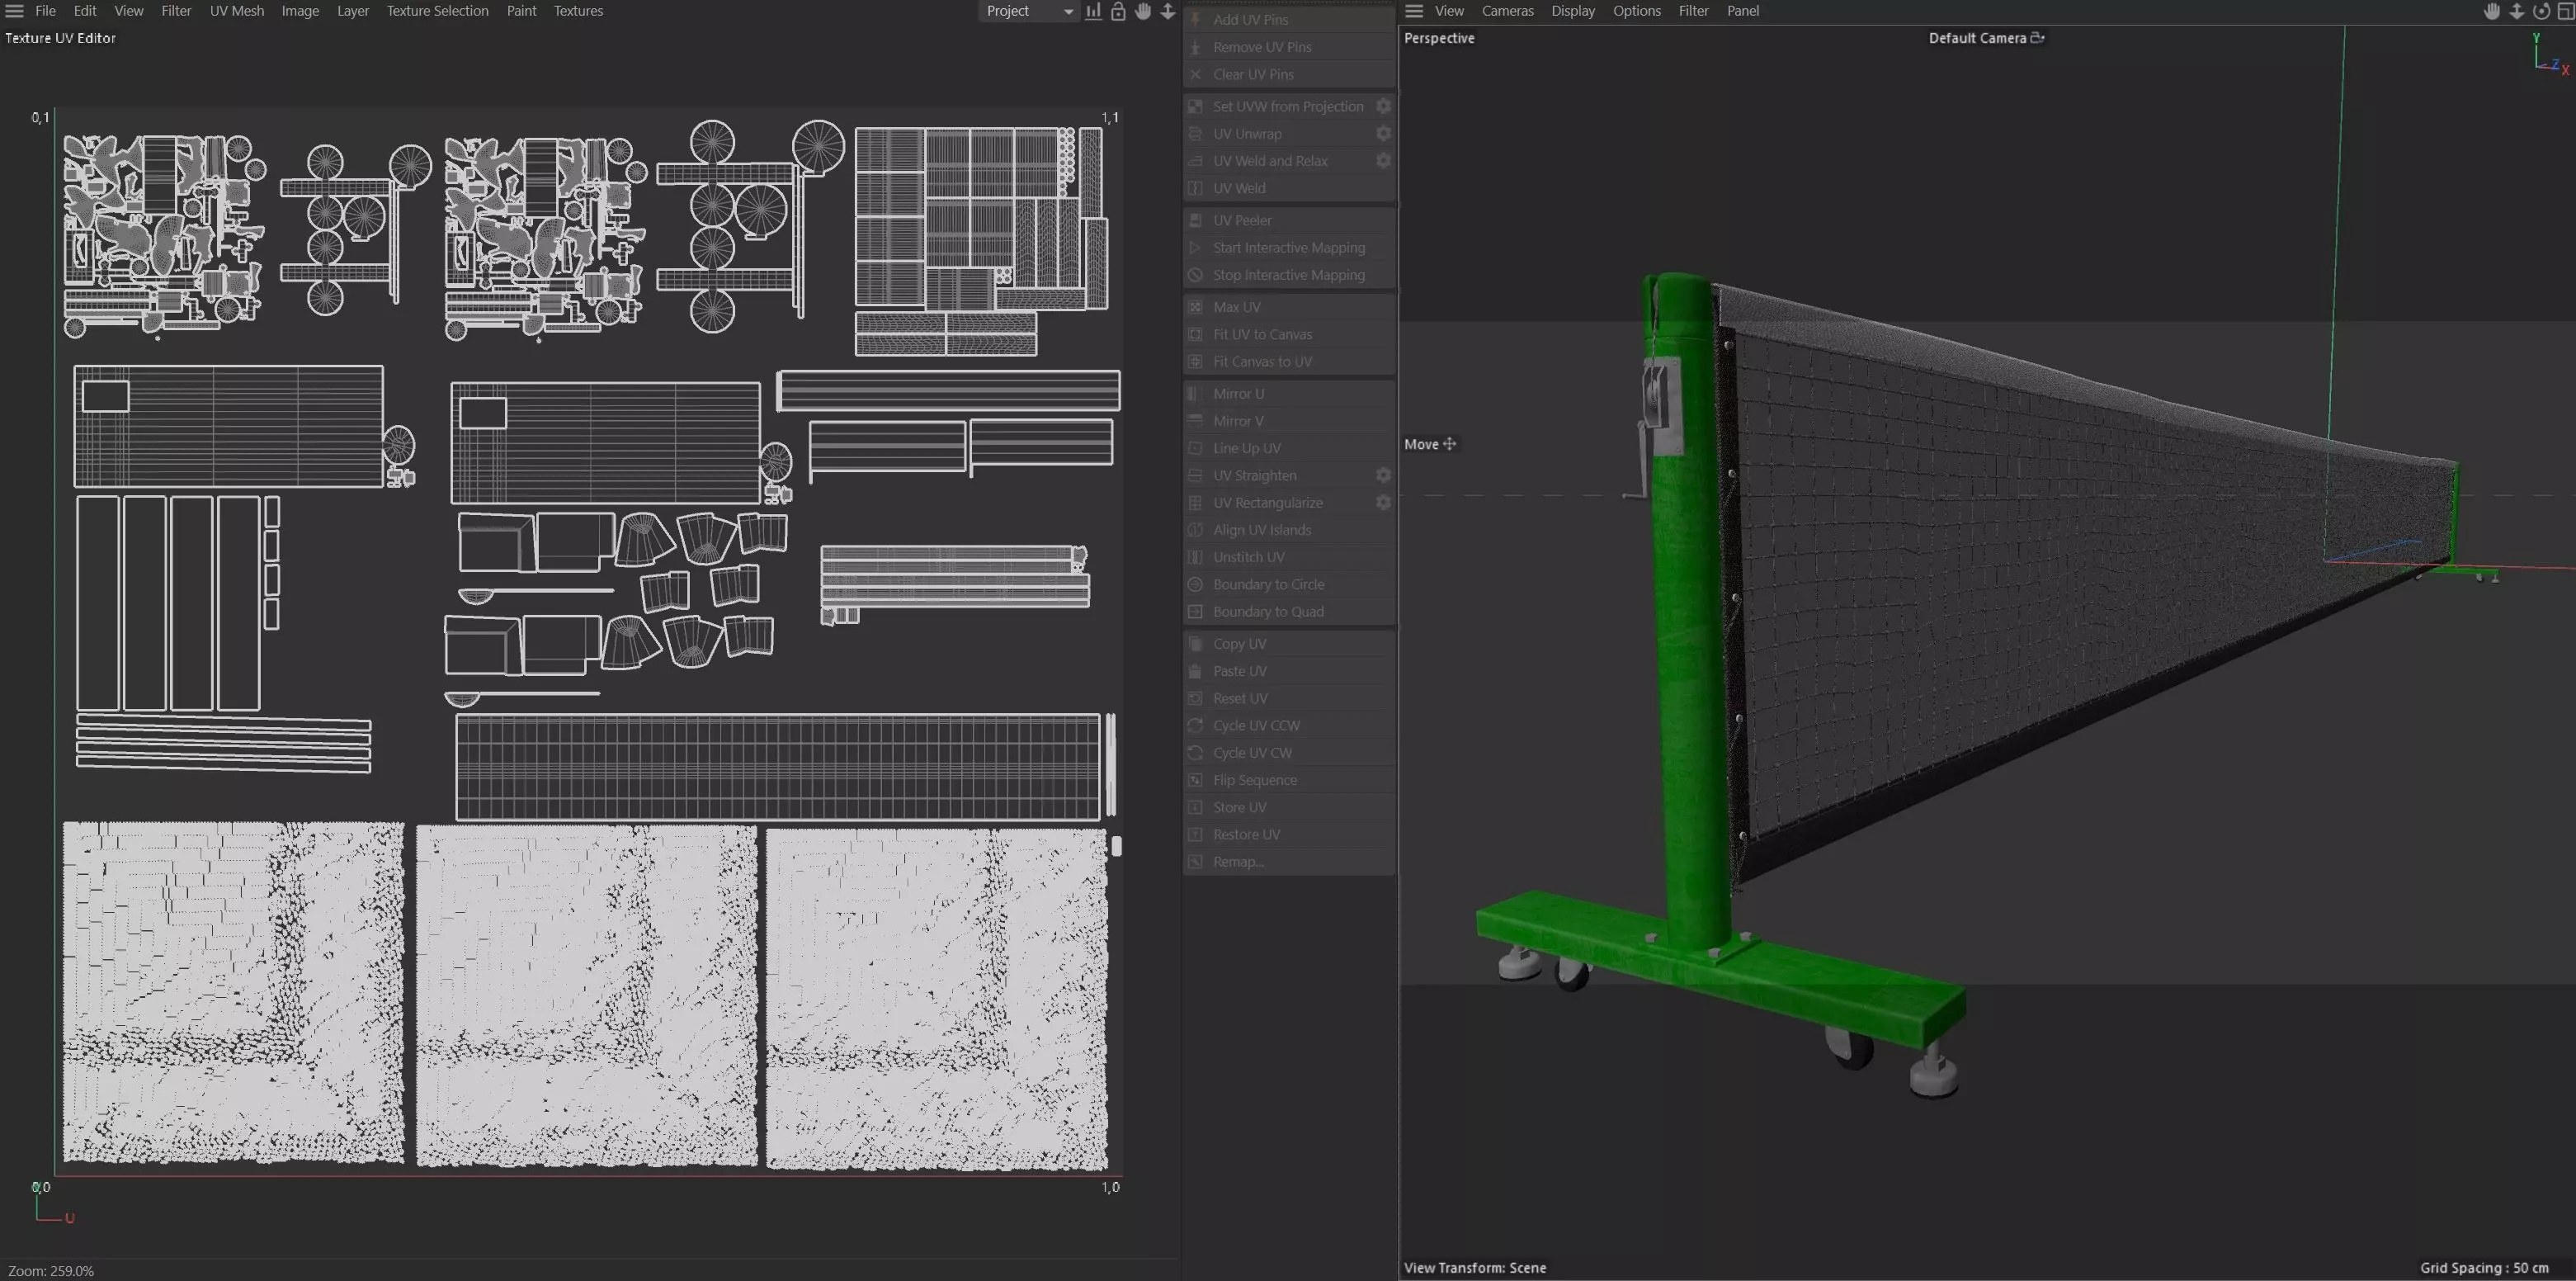The height and width of the screenshot is (1281, 2576).
Task: Open the UV editor hamburger menu icon
Action: (14, 11)
